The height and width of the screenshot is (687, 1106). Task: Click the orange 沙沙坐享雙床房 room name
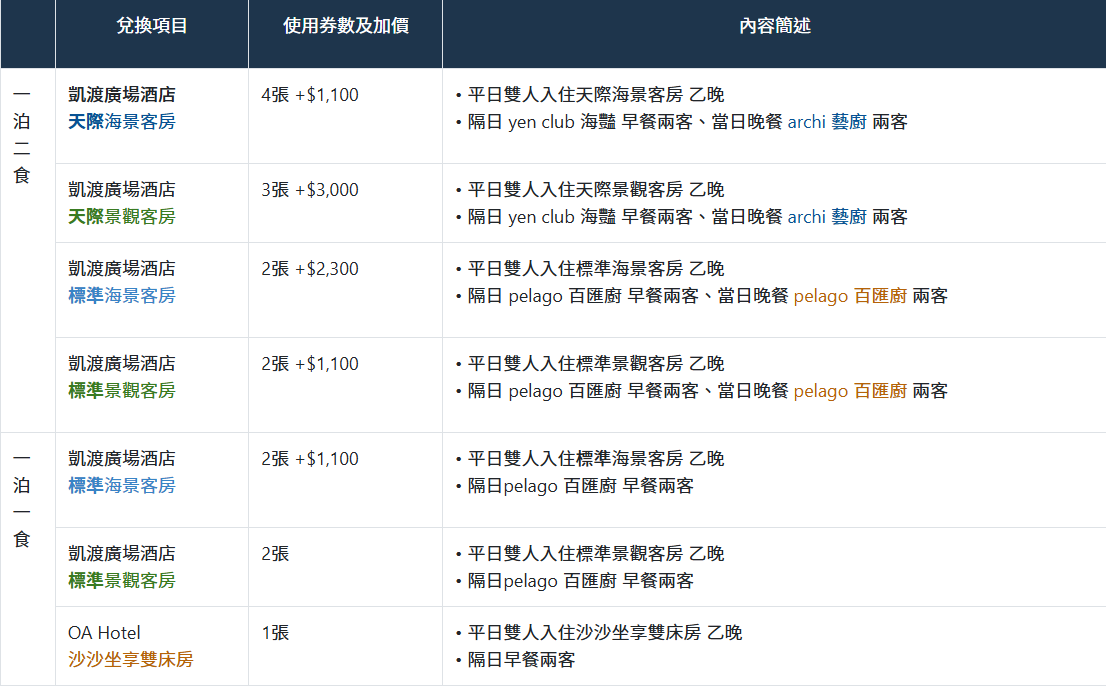pos(130,659)
